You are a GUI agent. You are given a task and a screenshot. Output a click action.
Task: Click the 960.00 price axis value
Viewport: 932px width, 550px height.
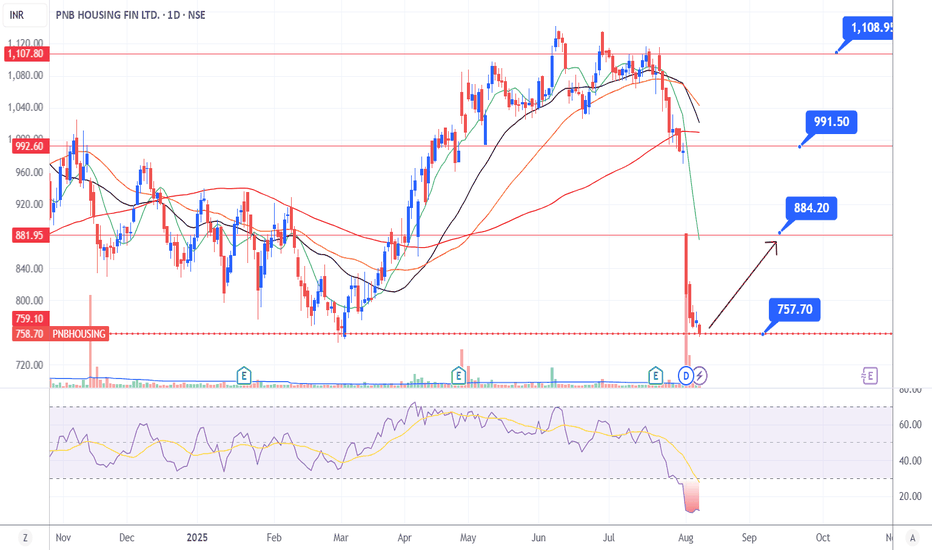(x=29, y=172)
